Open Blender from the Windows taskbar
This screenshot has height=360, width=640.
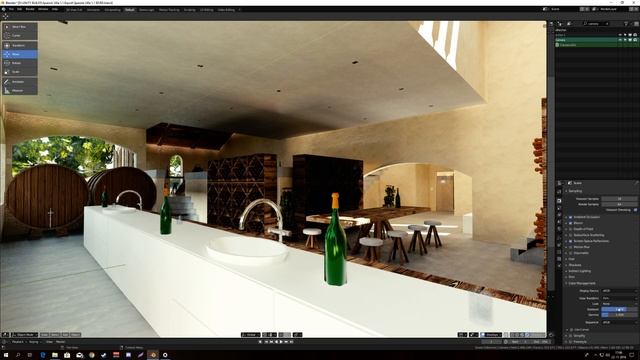153,355
